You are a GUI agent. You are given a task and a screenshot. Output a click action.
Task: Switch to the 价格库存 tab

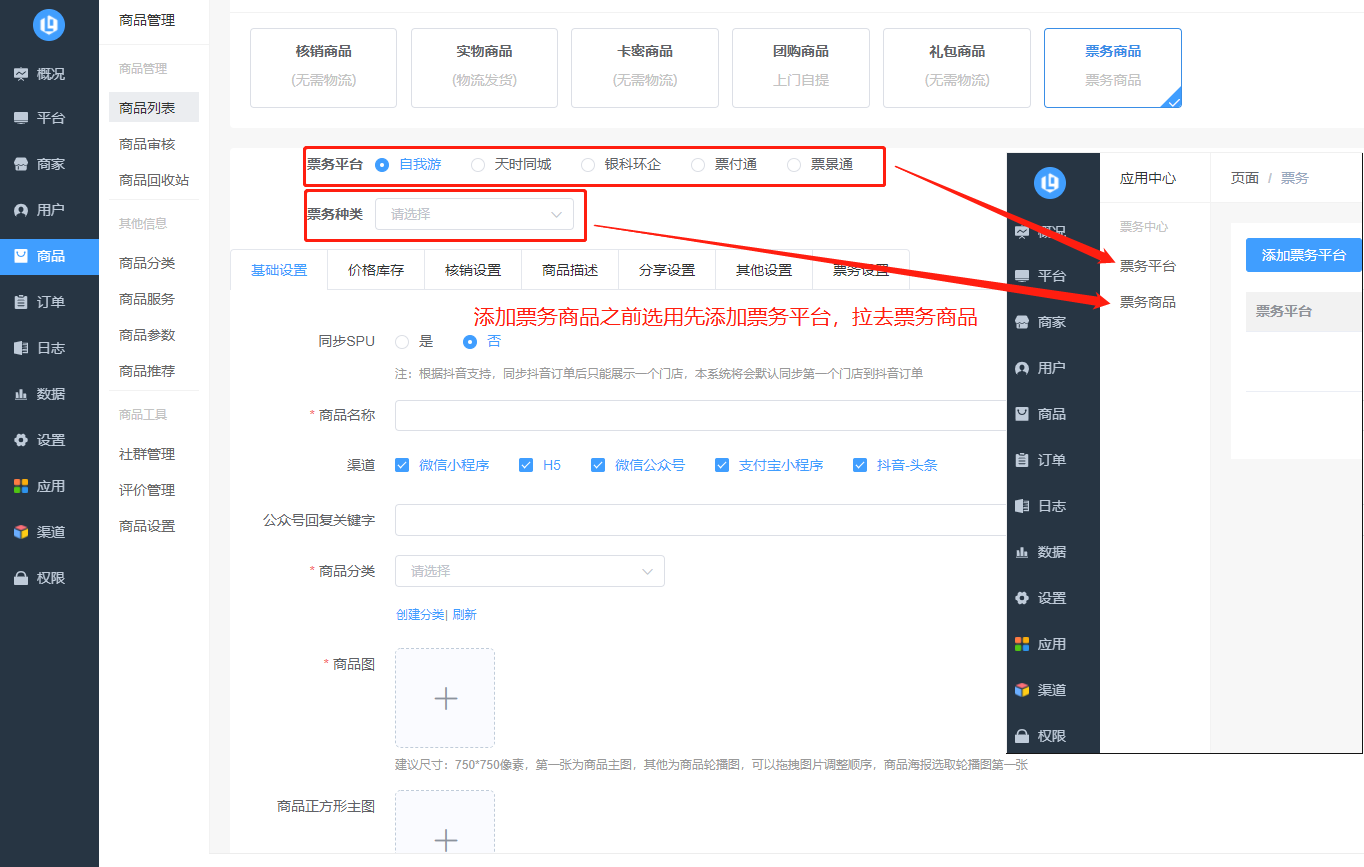tap(376, 270)
